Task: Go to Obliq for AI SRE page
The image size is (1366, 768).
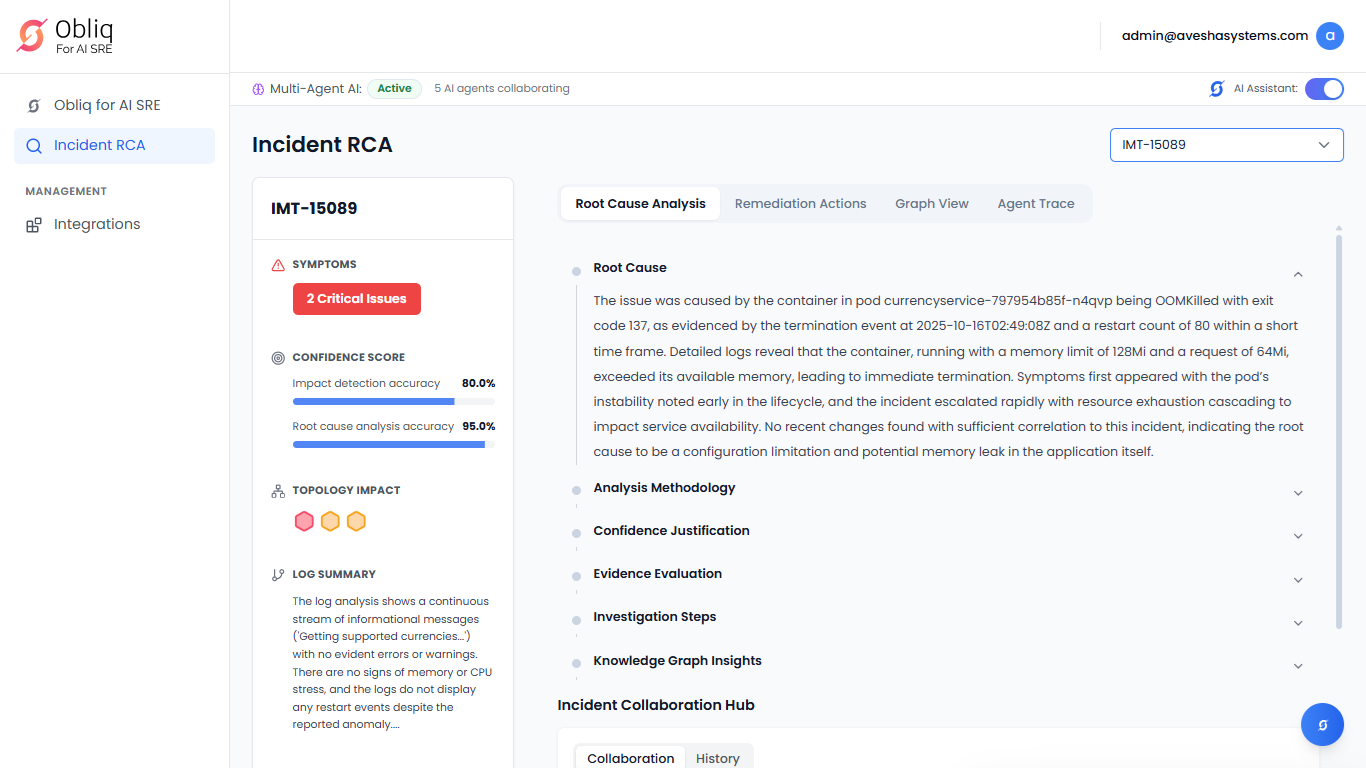Action: click(106, 105)
